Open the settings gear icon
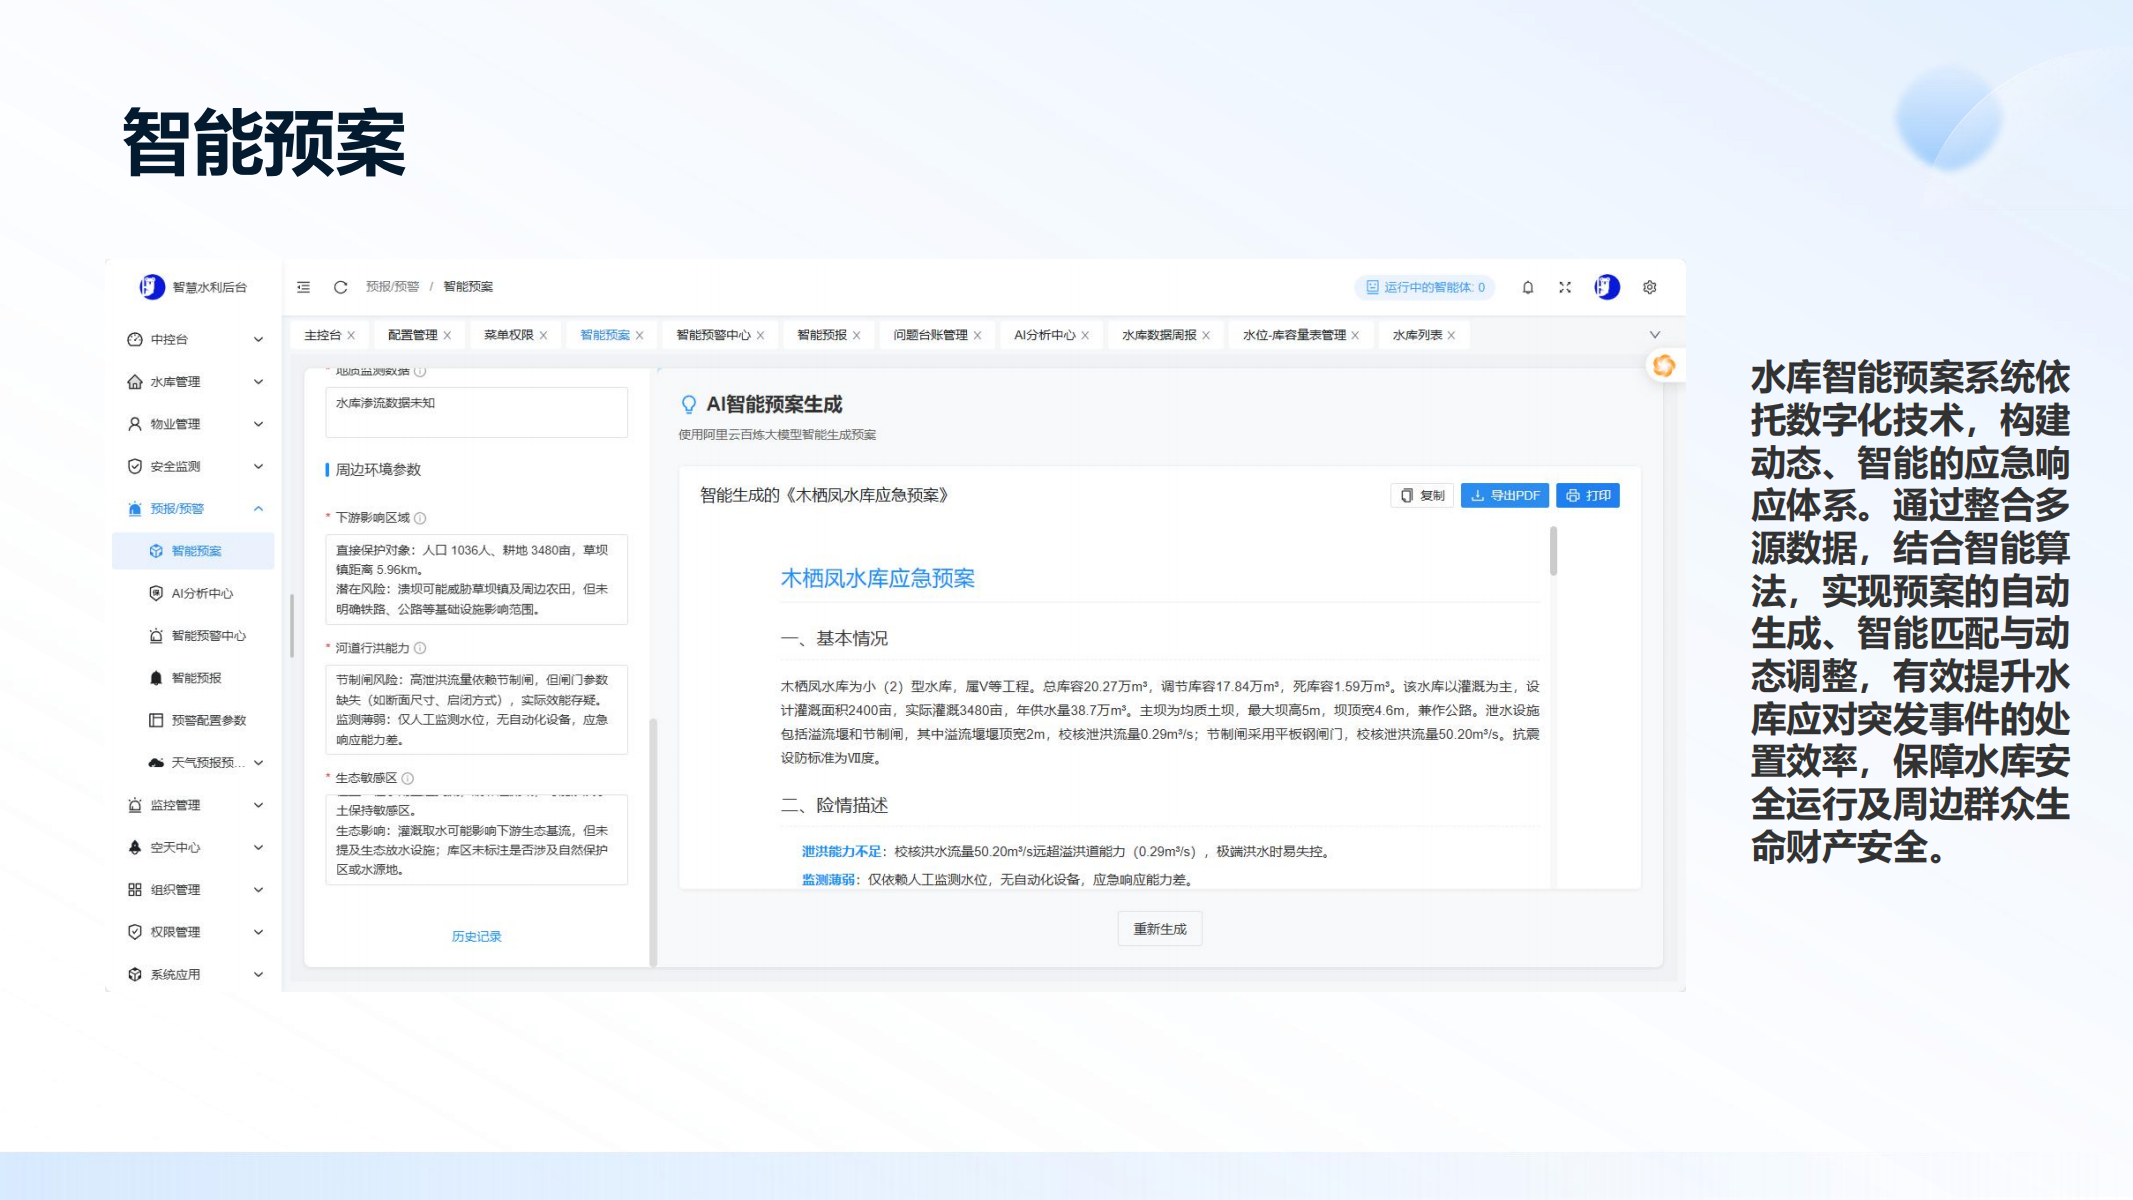This screenshot has width=2133, height=1200. click(x=1649, y=287)
